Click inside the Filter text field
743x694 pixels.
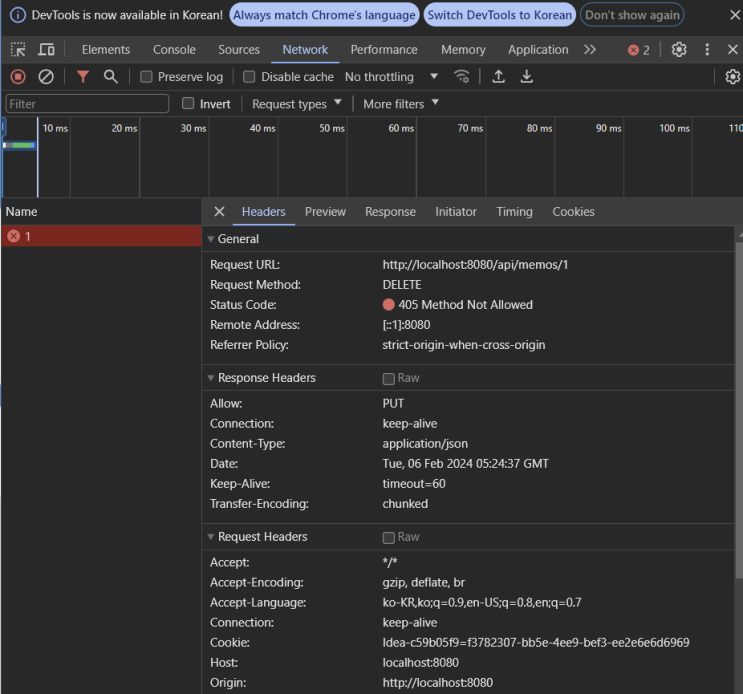[87, 104]
